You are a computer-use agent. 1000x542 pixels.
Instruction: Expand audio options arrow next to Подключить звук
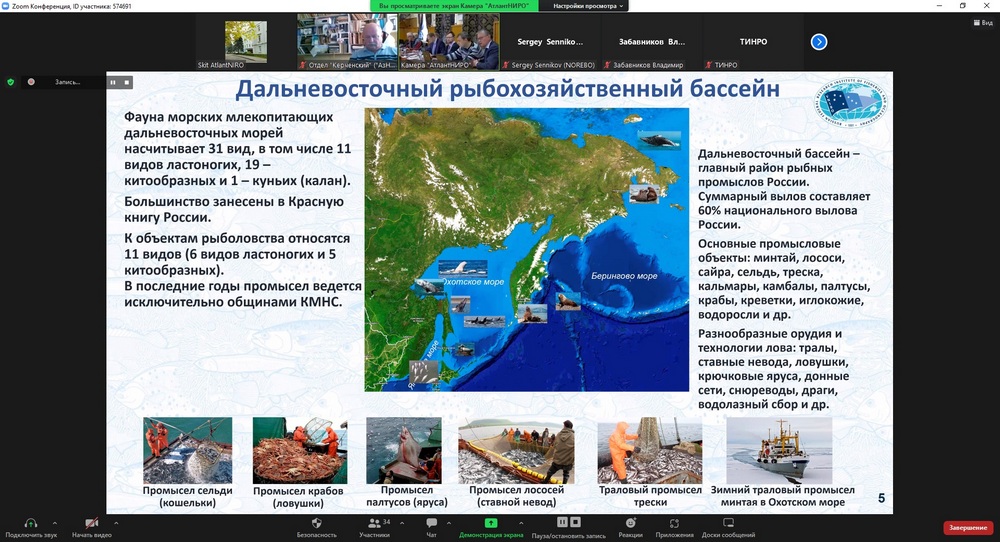pyautogui.click(x=54, y=523)
